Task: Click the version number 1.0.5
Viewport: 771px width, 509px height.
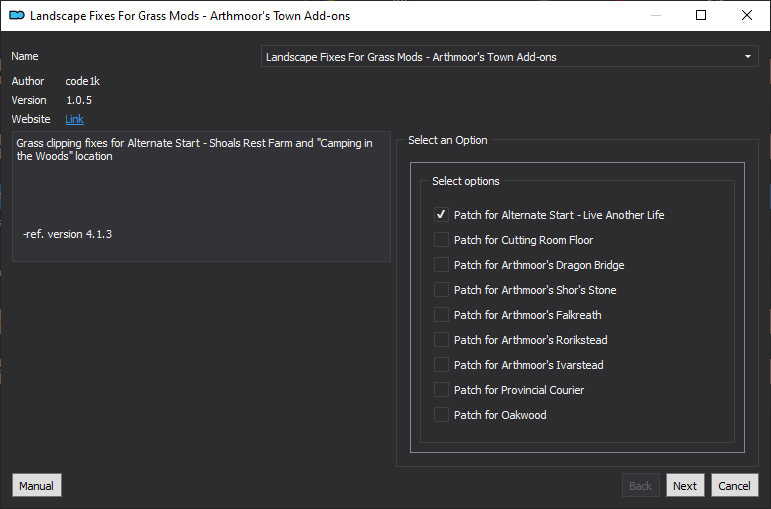Action: click(x=79, y=100)
